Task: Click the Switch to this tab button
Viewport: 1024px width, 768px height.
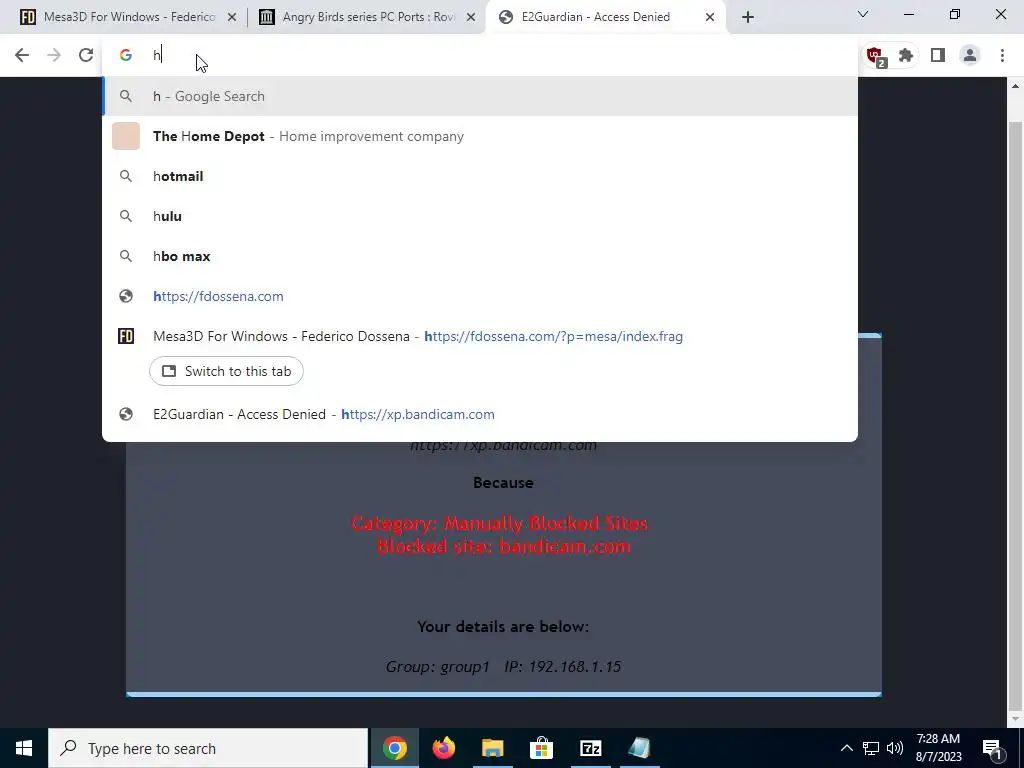Action: coord(226,371)
